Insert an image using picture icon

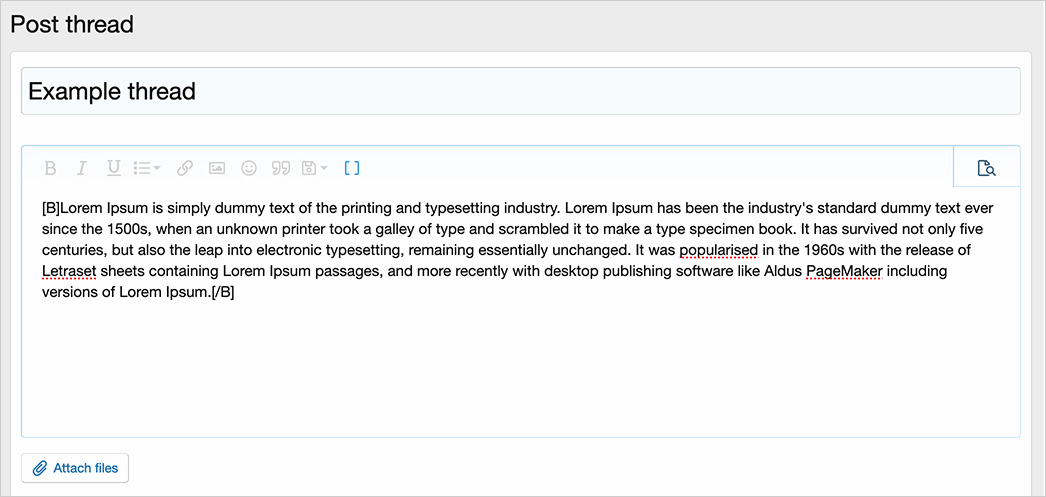(217, 168)
